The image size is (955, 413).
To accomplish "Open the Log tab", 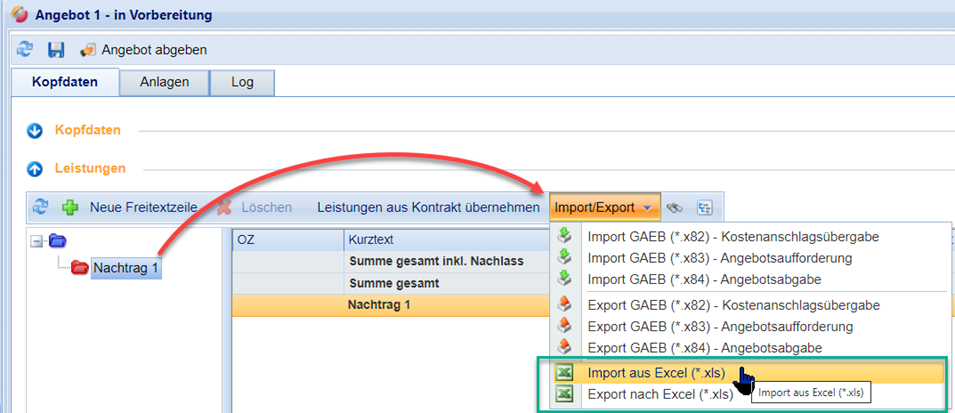I will pos(242,83).
